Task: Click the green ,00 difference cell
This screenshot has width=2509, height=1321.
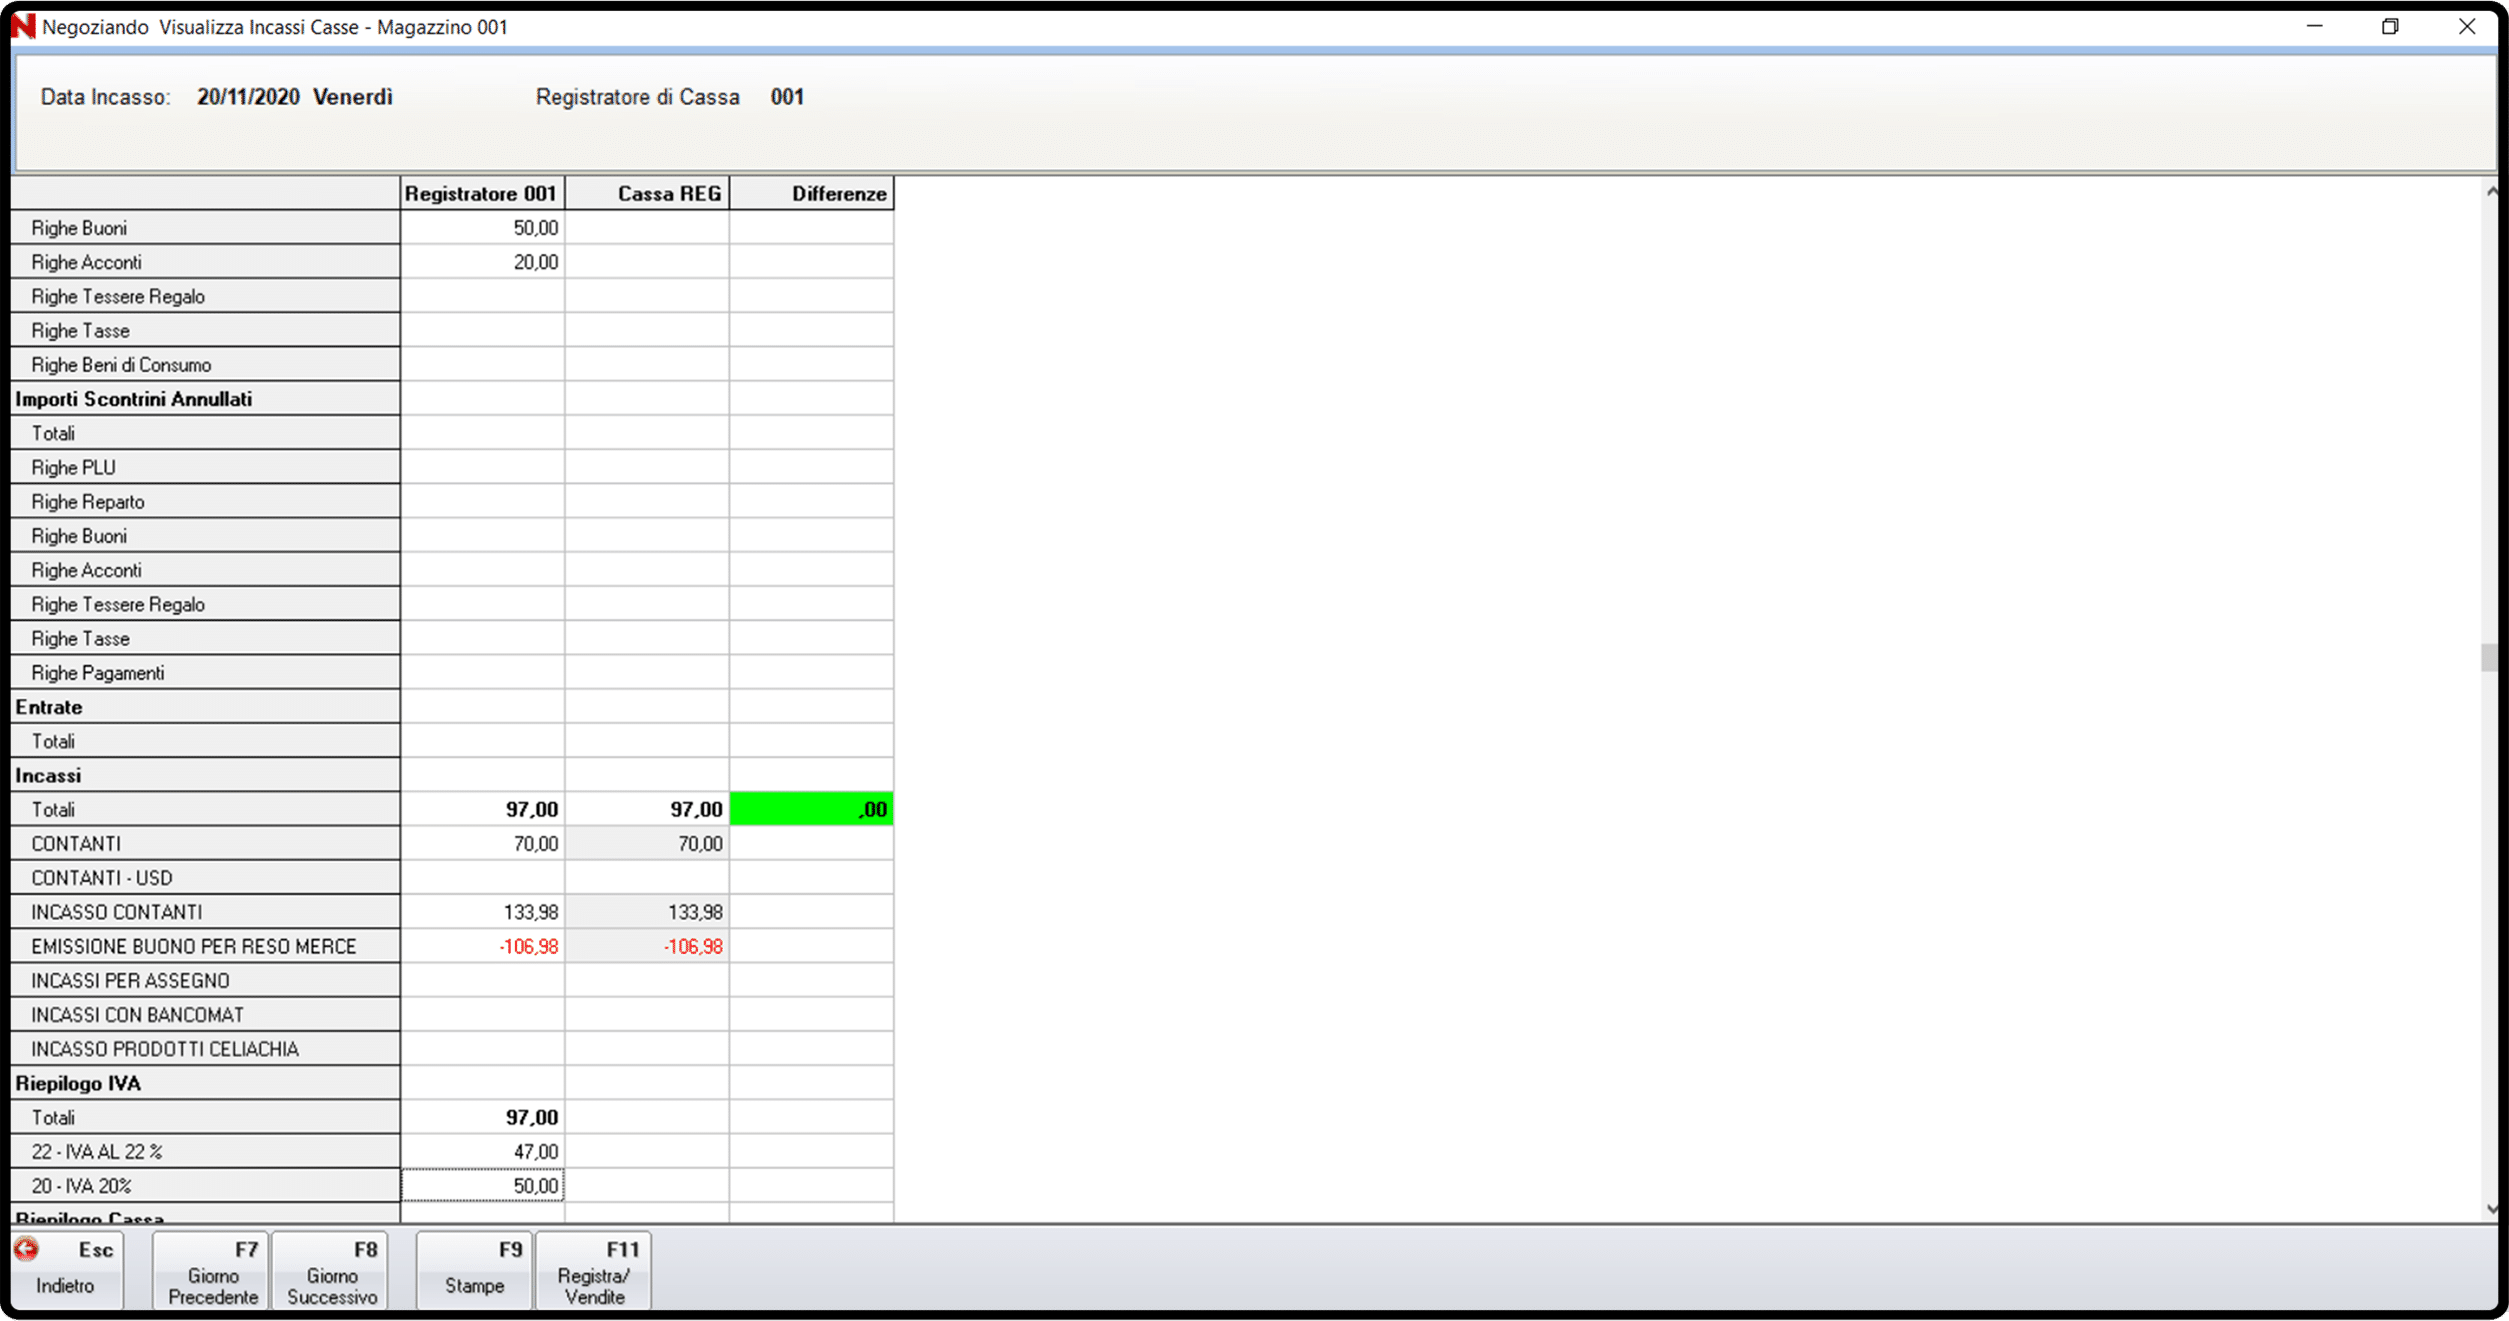Action: (x=812, y=809)
